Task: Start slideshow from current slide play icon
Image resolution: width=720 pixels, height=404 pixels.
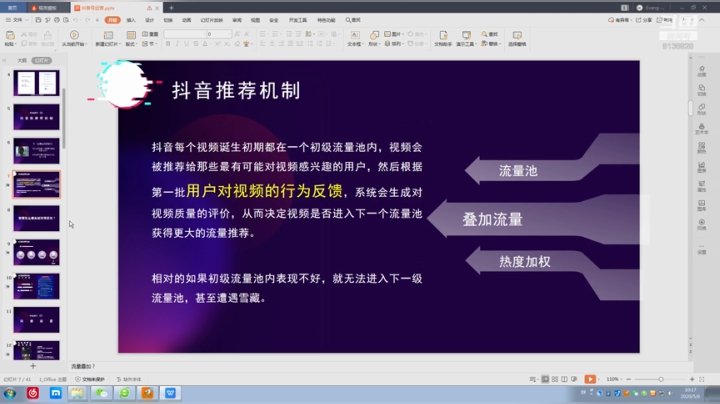Action: click(x=74, y=35)
